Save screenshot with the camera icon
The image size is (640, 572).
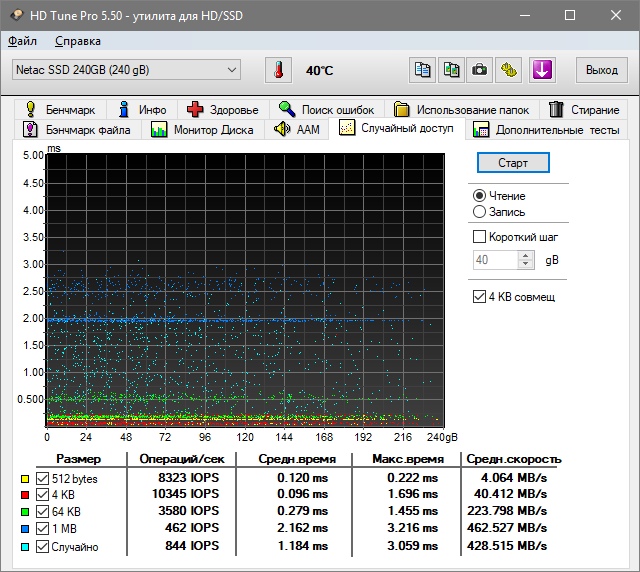480,70
